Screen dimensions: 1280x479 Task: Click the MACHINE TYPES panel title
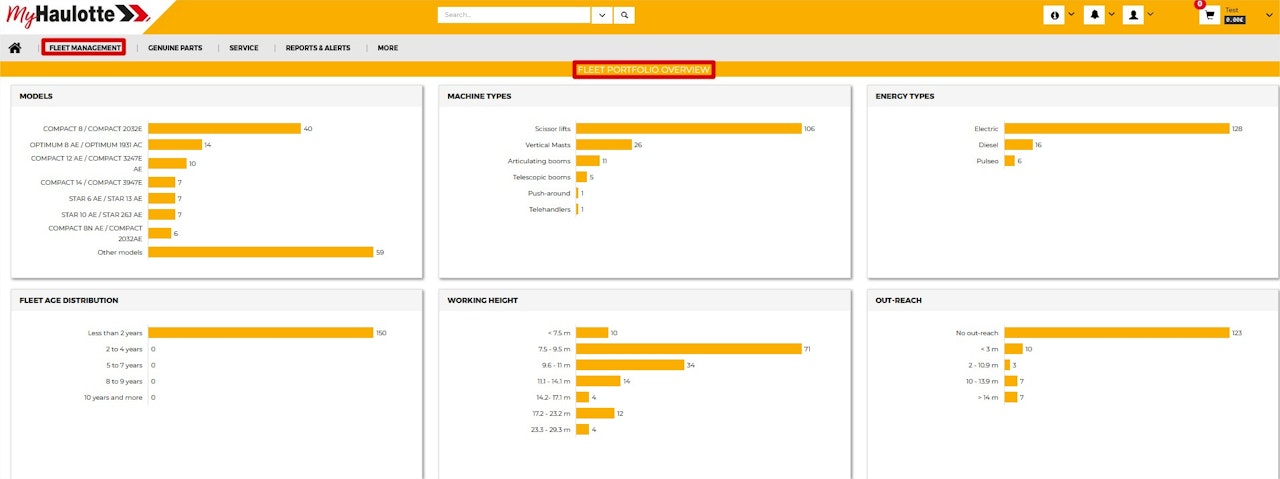(479, 96)
